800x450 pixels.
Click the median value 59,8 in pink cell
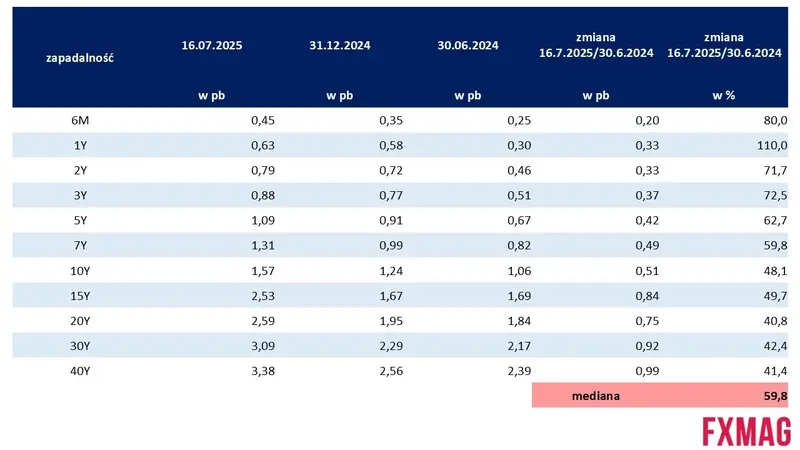pos(776,396)
